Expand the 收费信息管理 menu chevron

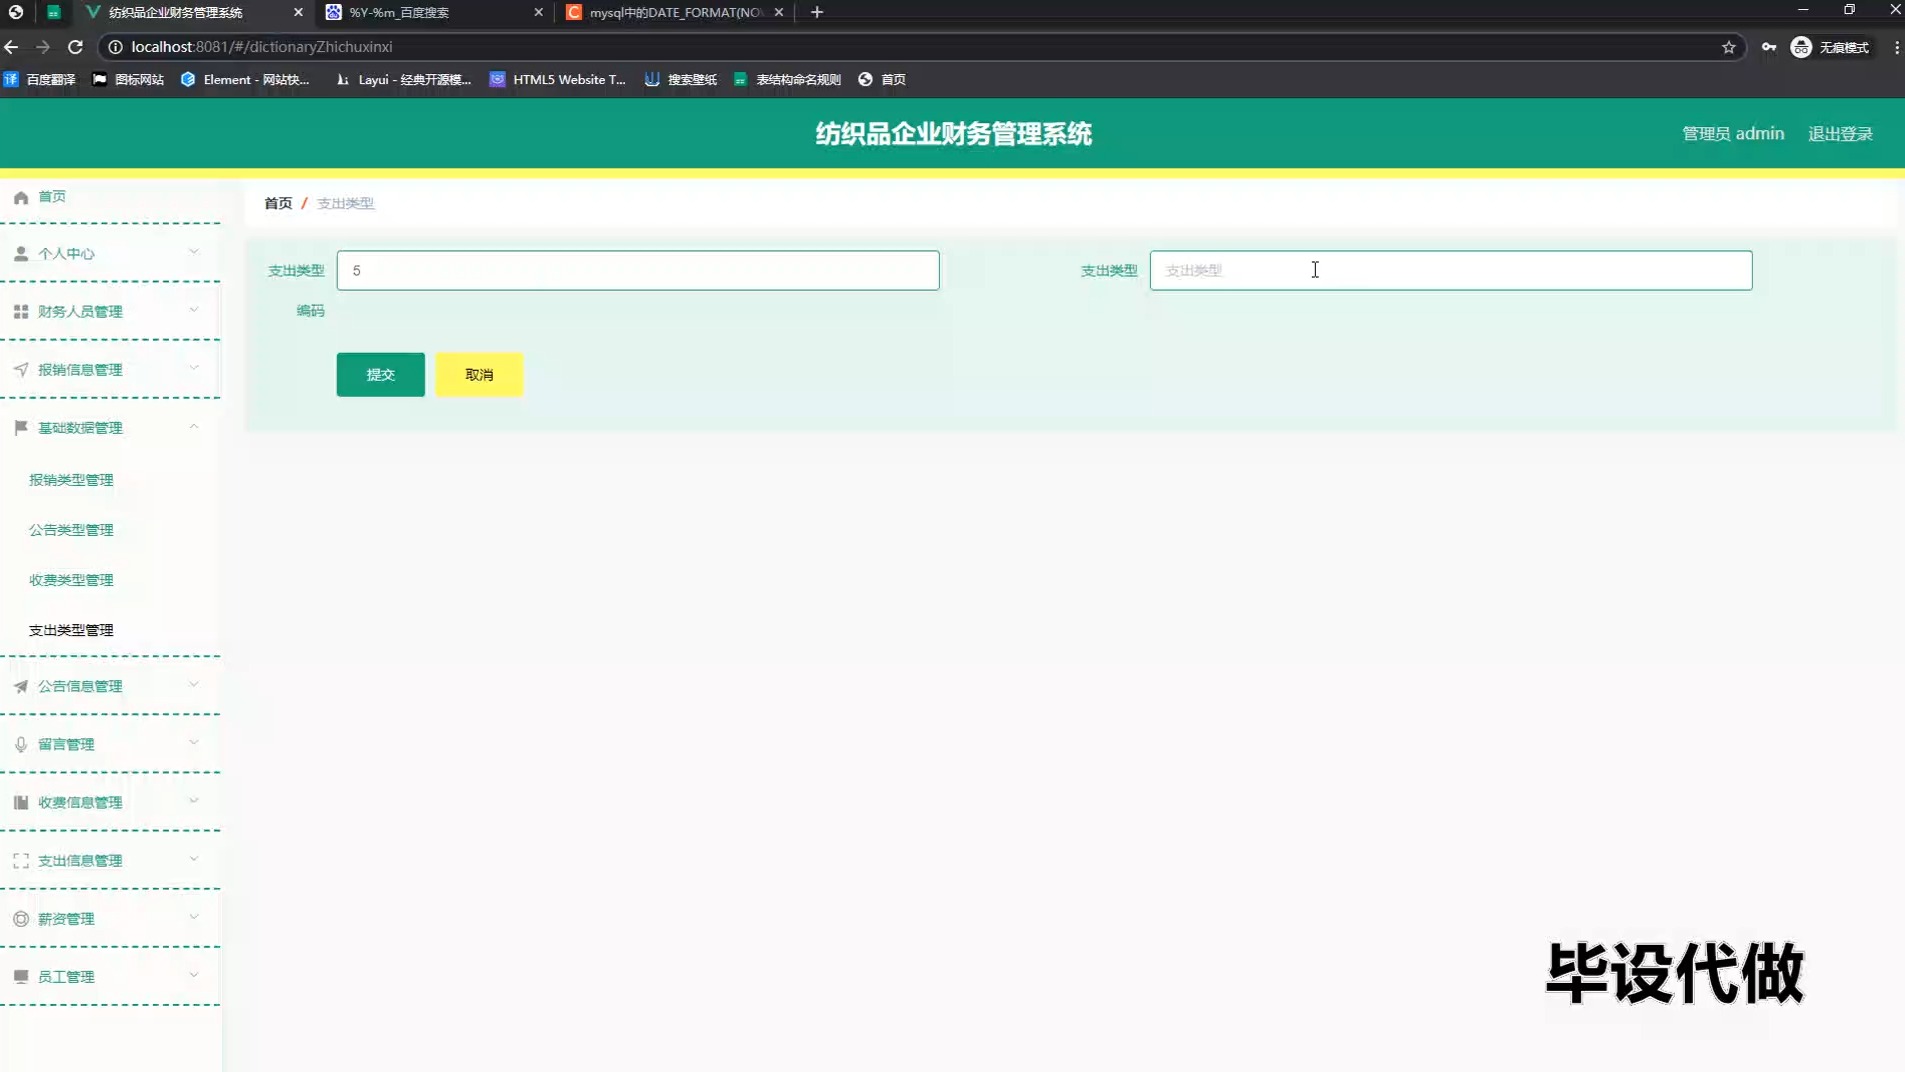(194, 800)
